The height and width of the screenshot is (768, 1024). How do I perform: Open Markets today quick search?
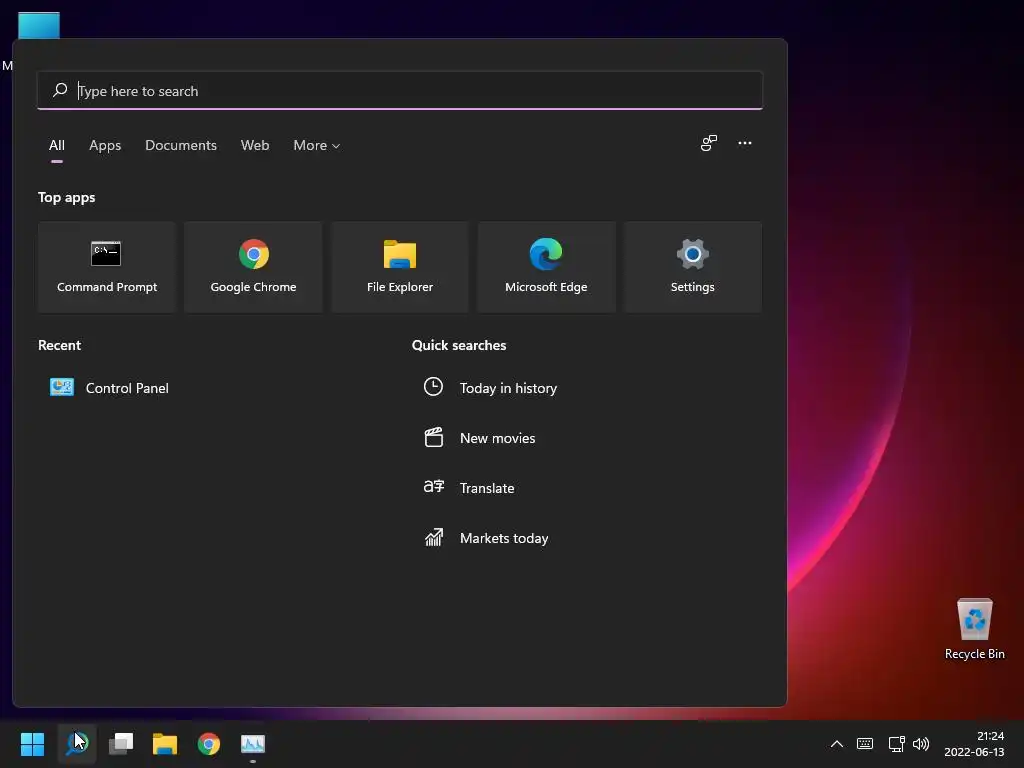coord(487,538)
